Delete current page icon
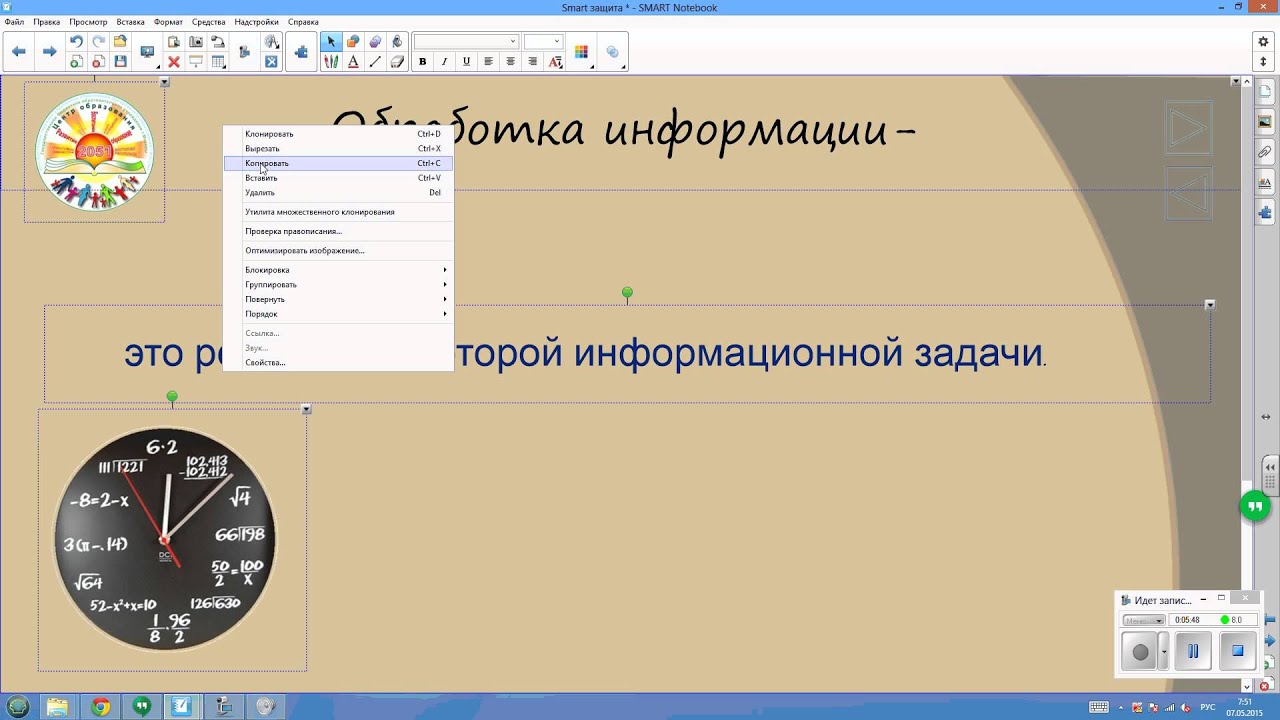The height and width of the screenshot is (720, 1280). tap(98, 61)
